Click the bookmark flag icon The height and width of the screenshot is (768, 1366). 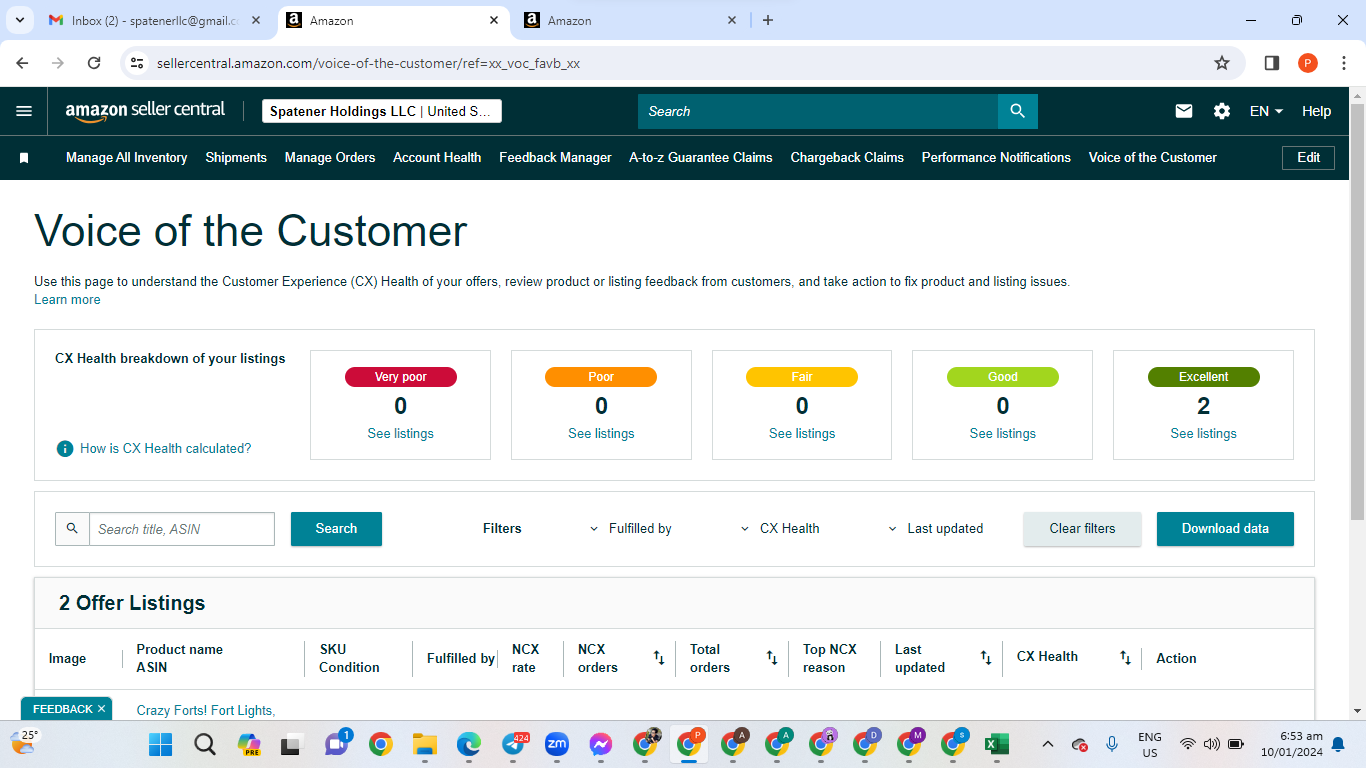[24, 158]
